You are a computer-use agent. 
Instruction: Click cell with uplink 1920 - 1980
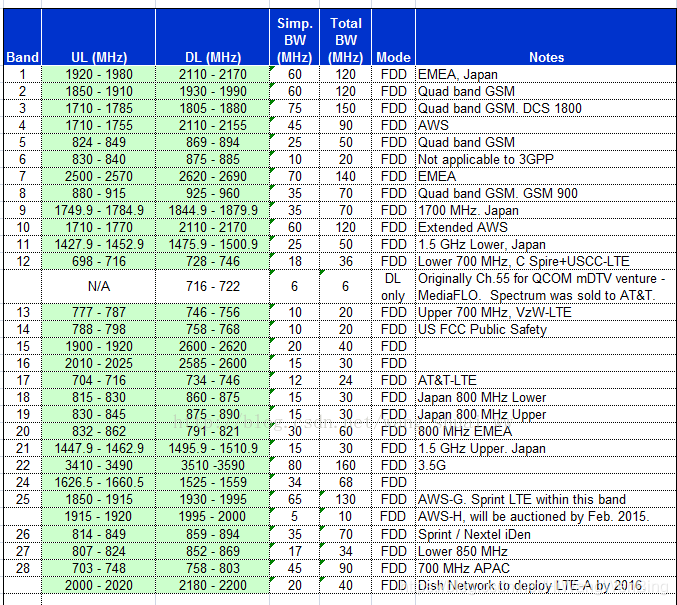coord(98,74)
